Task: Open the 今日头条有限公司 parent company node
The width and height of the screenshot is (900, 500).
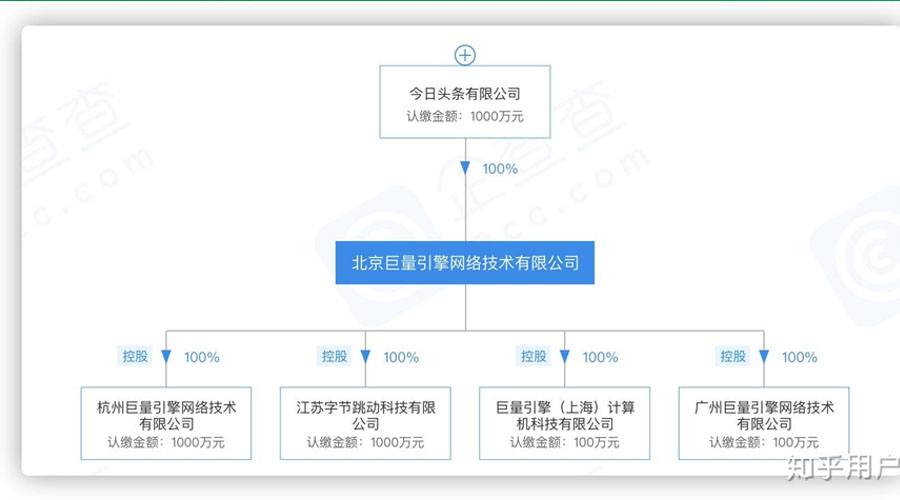Action: pyautogui.click(x=465, y=102)
